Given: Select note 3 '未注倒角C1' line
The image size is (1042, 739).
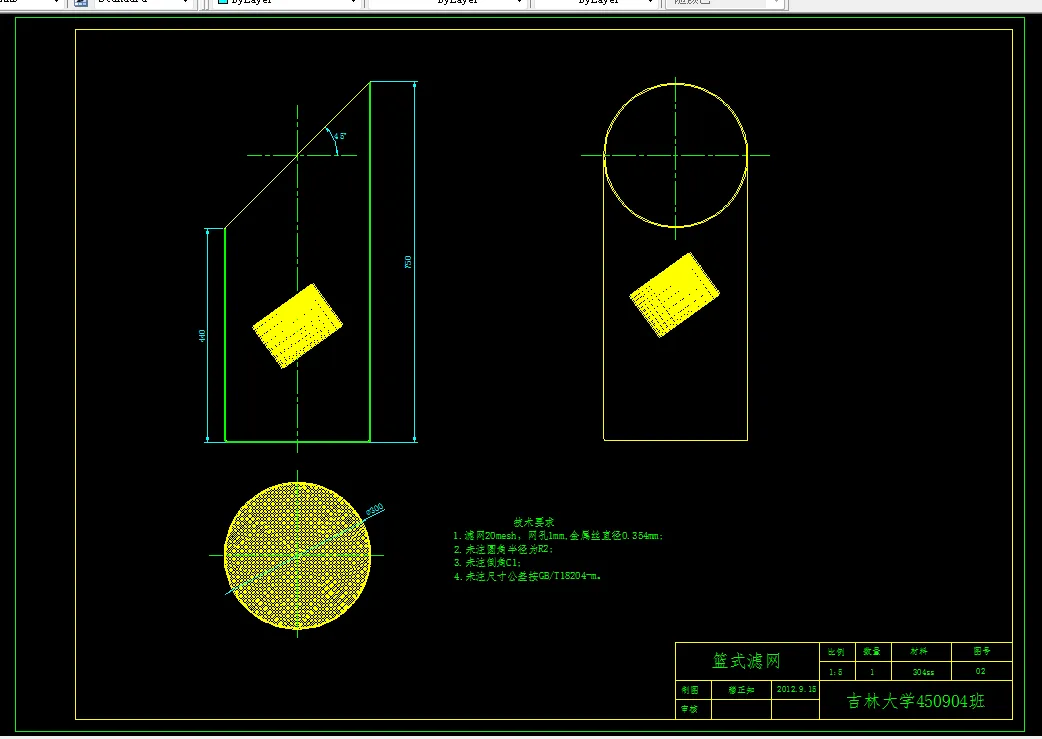Looking at the screenshot, I should (487, 563).
